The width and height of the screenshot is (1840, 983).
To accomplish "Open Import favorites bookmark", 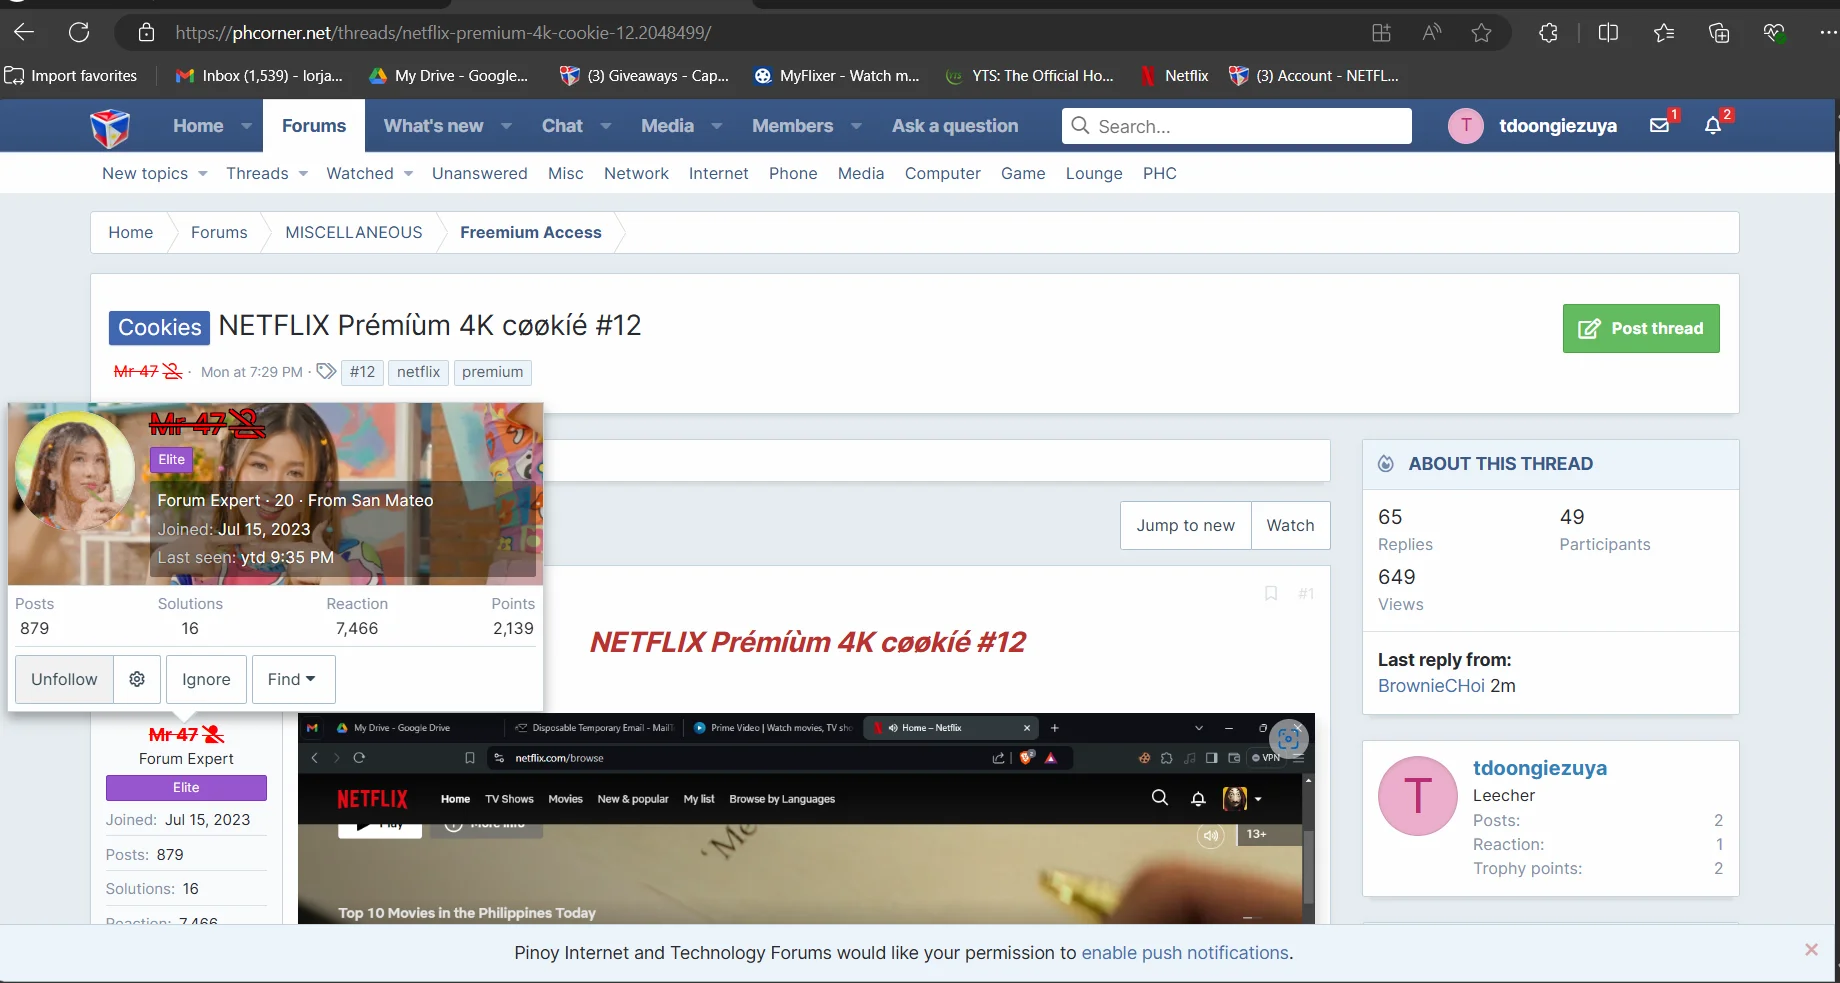I will click(x=71, y=76).
